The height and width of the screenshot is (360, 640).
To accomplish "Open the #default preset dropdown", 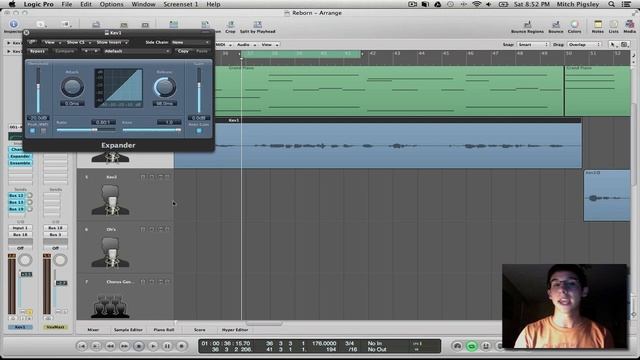I will tap(137, 51).
